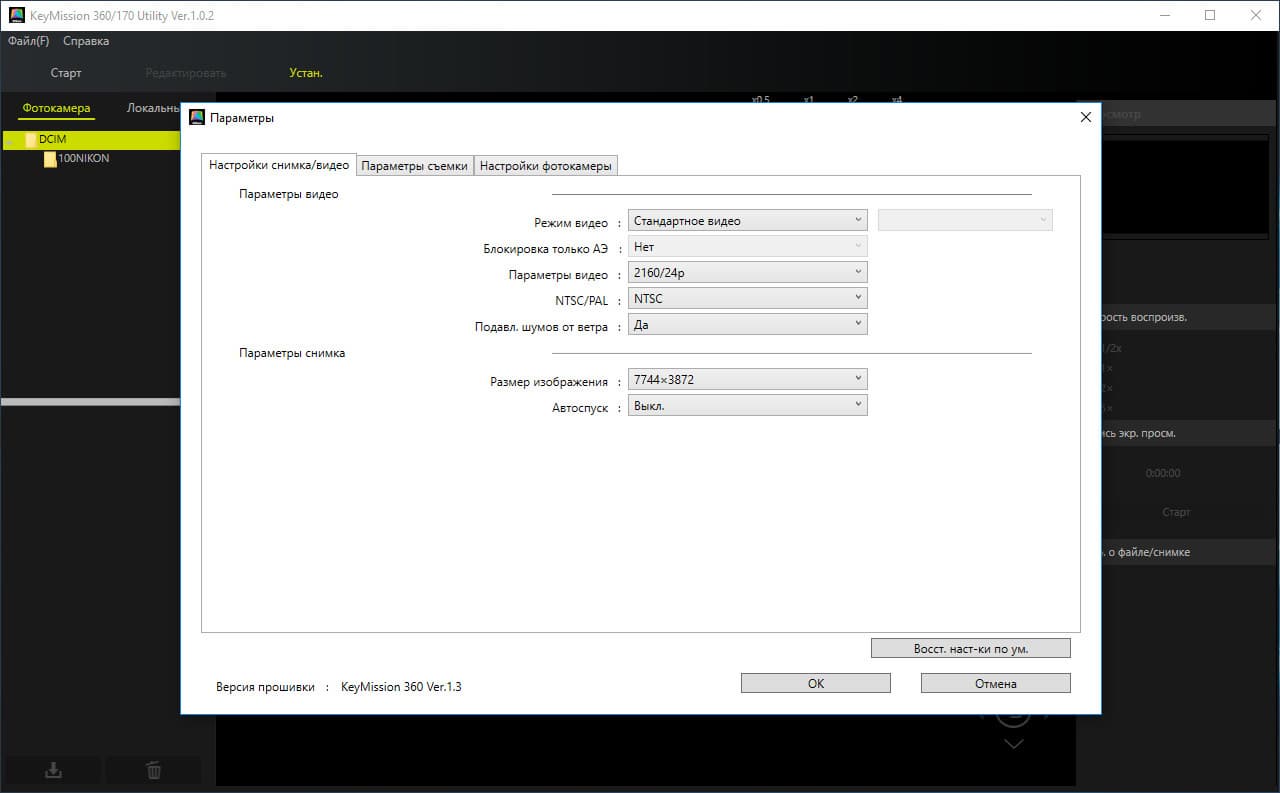Switch to Настройки фотокамеры tab
The width and height of the screenshot is (1280, 793).
point(545,166)
